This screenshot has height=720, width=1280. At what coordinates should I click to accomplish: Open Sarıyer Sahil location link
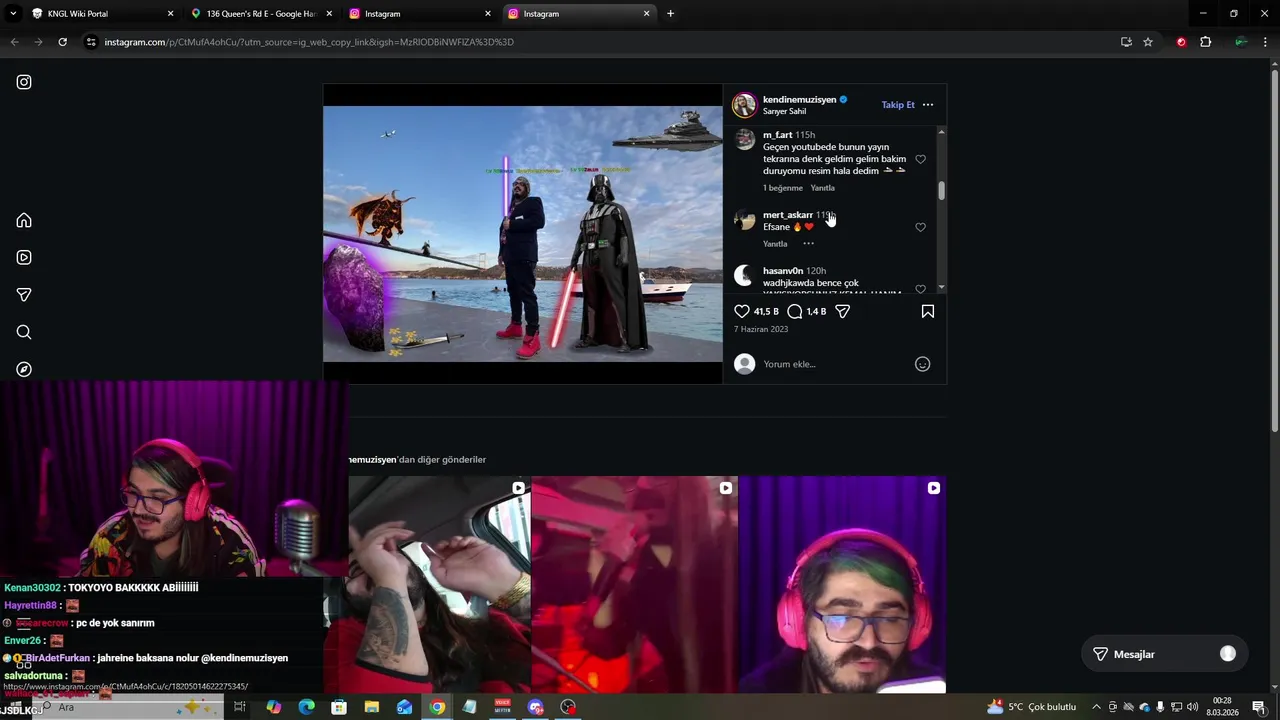(x=784, y=111)
